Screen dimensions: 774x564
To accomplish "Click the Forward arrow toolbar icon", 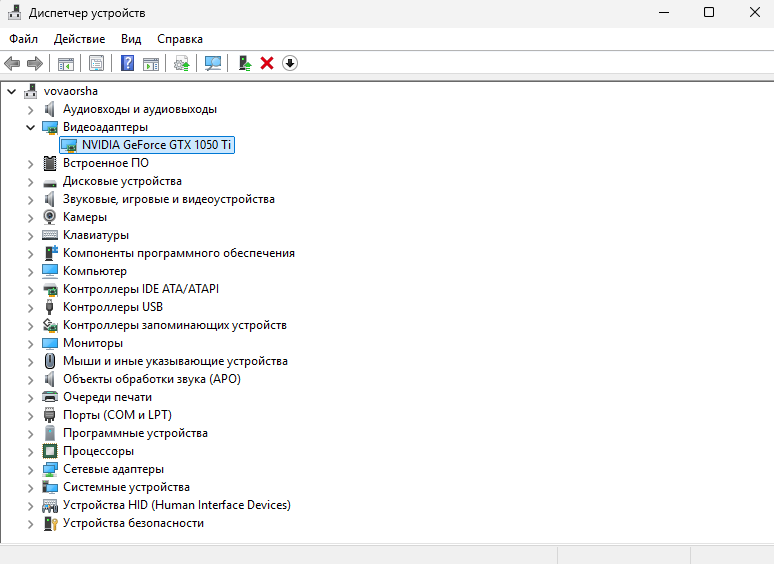I will 35,63.
